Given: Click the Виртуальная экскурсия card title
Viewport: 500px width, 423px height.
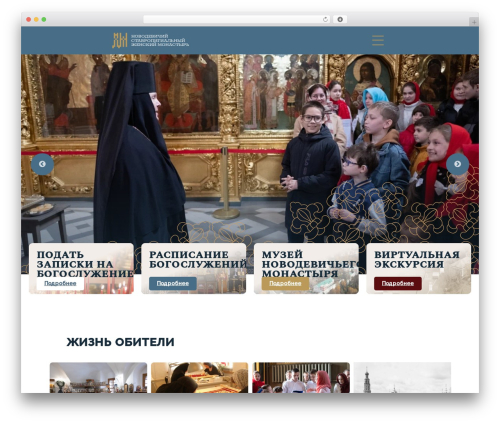Looking at the screenshot, I should coord(417,259).
